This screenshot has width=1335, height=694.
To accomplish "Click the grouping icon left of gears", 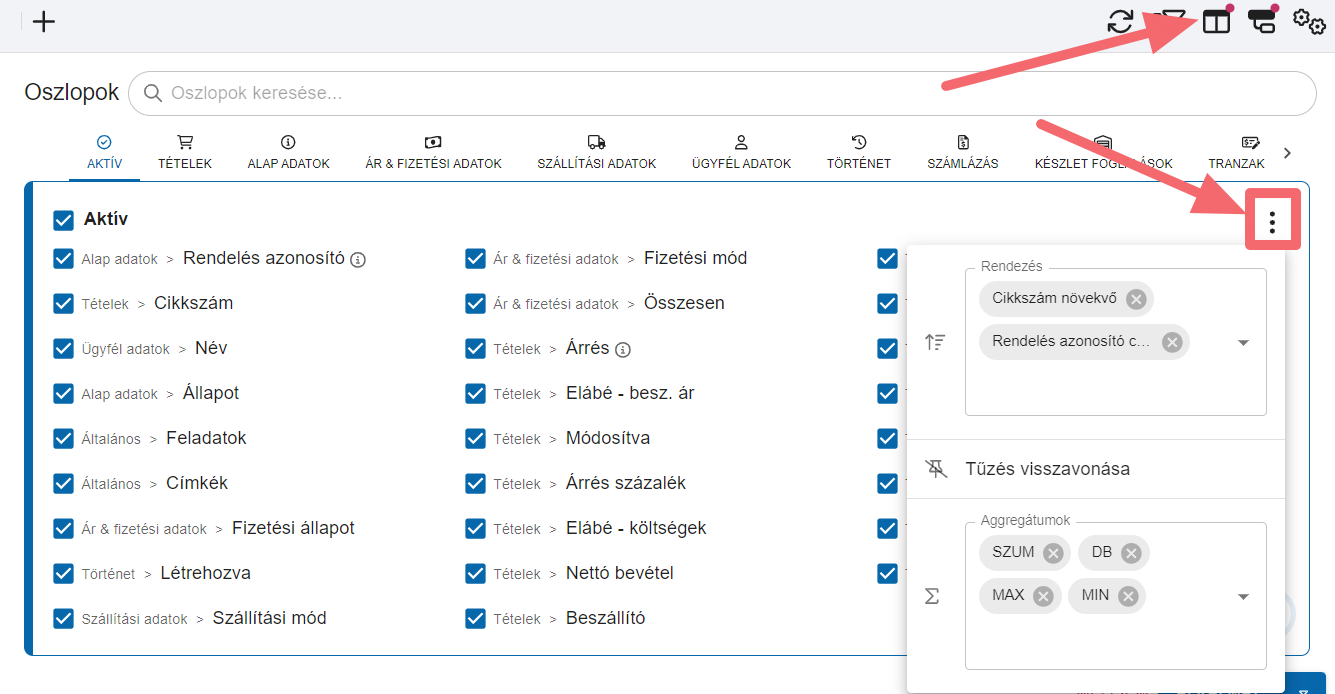I will coord(1262,22).
